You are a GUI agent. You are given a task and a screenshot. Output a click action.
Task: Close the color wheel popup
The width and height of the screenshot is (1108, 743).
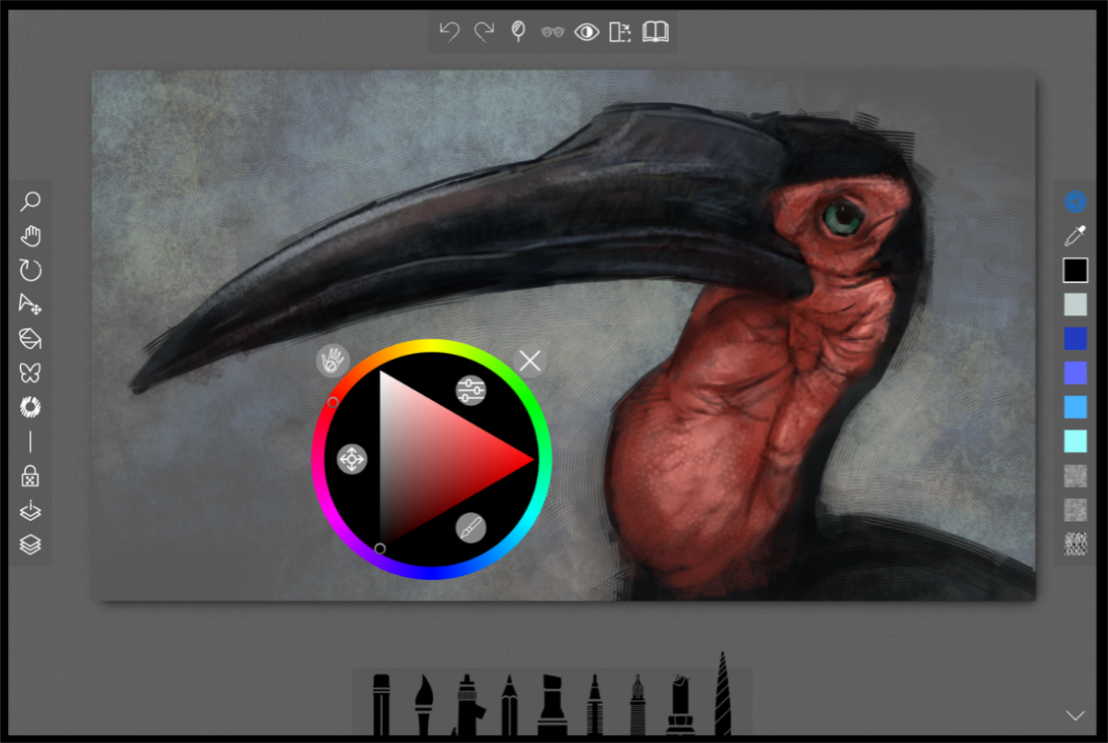530,361
